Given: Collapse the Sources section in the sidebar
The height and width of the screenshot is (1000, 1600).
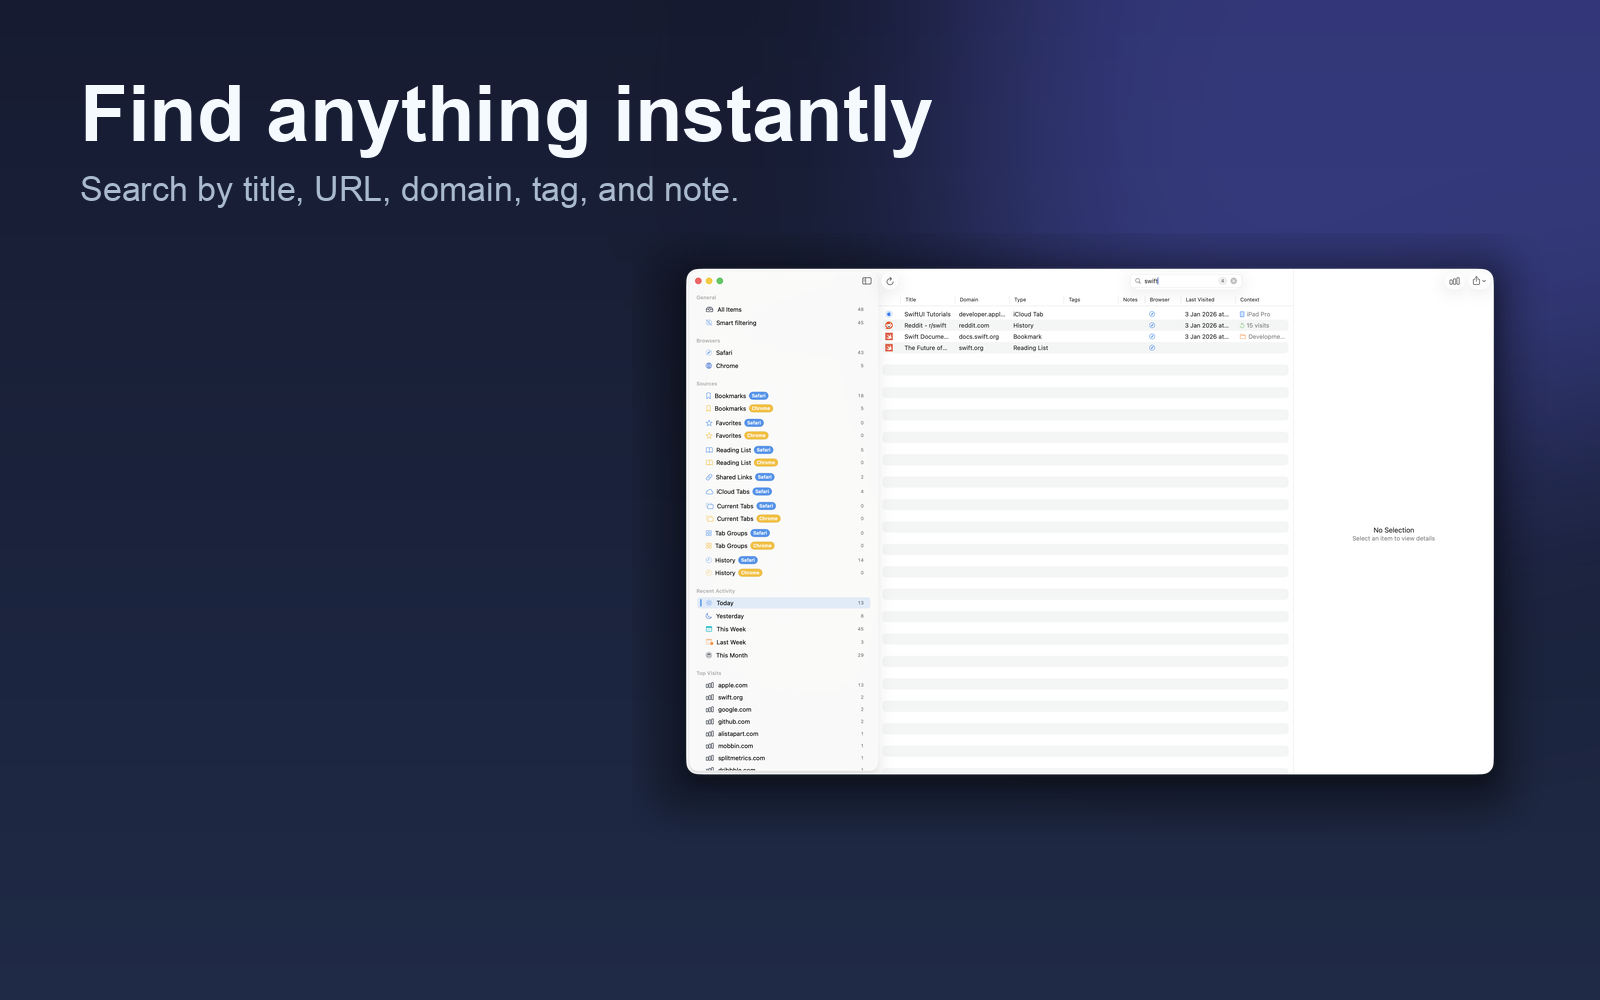Looking at the screenshot, I should 706,383.
